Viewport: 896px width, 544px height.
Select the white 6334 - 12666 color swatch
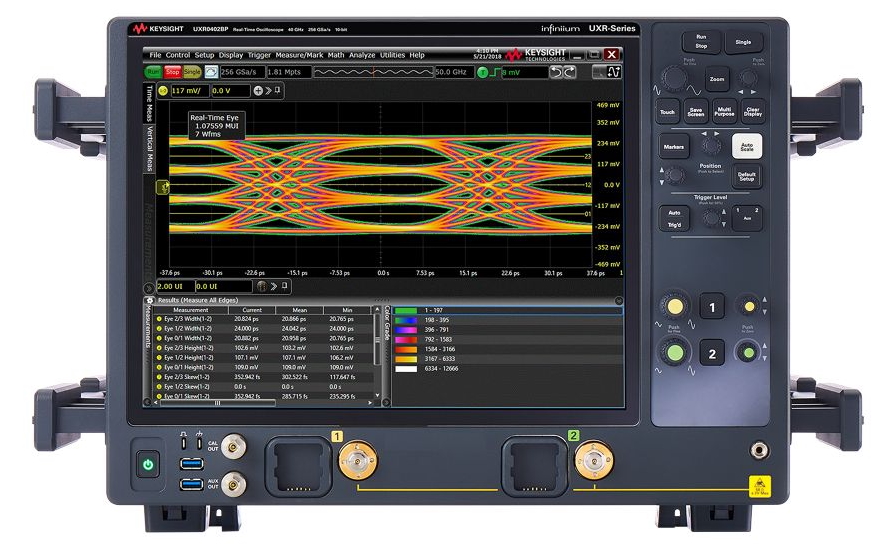(x=406, y=369)
